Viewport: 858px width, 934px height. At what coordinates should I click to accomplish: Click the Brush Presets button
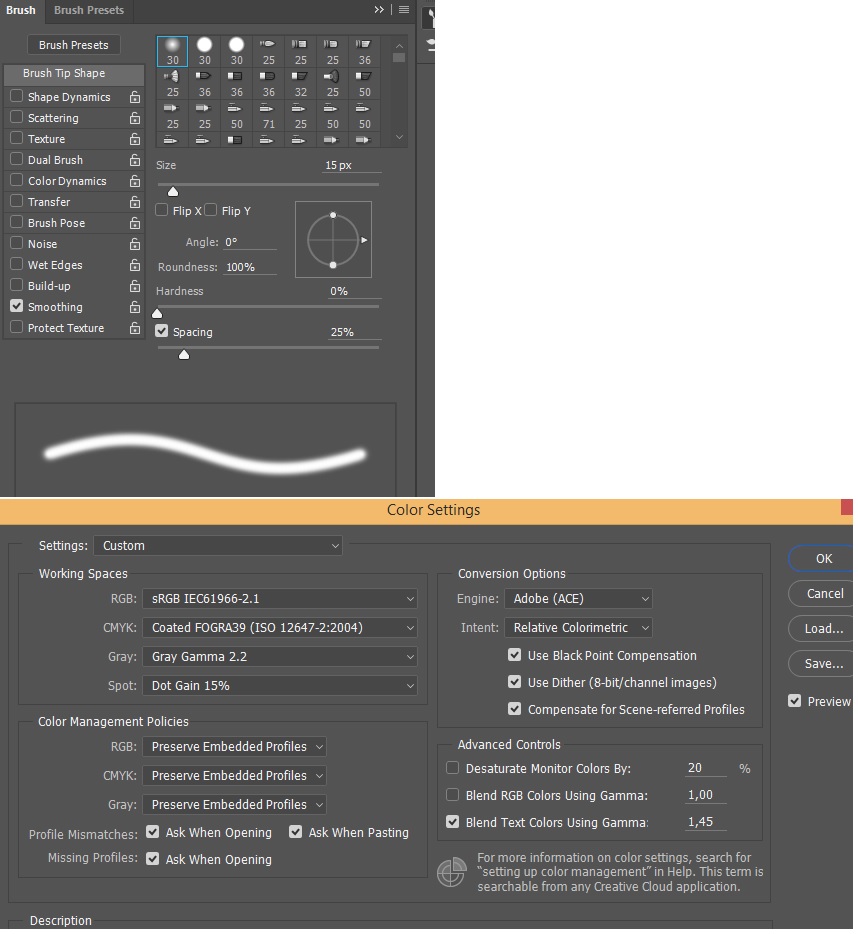[74, 45]
